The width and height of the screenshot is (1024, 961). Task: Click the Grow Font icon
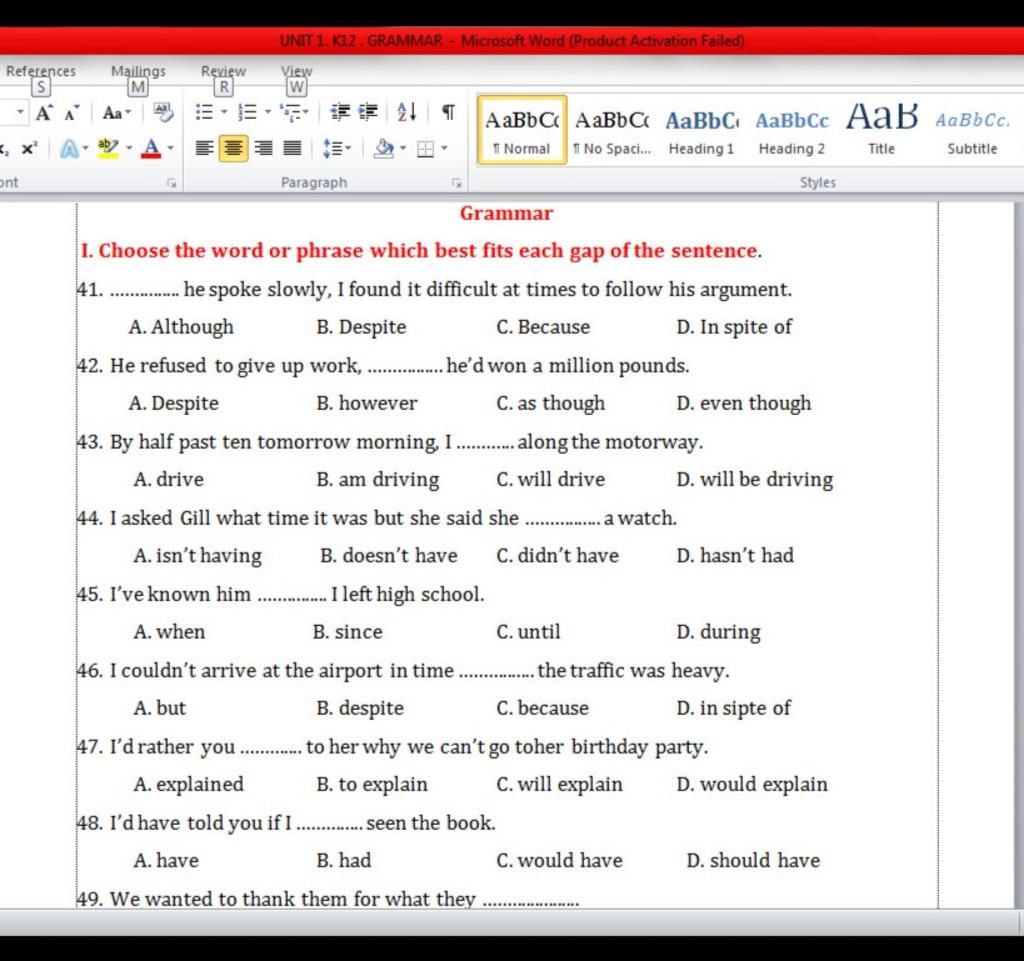click(x=44, y=113)
